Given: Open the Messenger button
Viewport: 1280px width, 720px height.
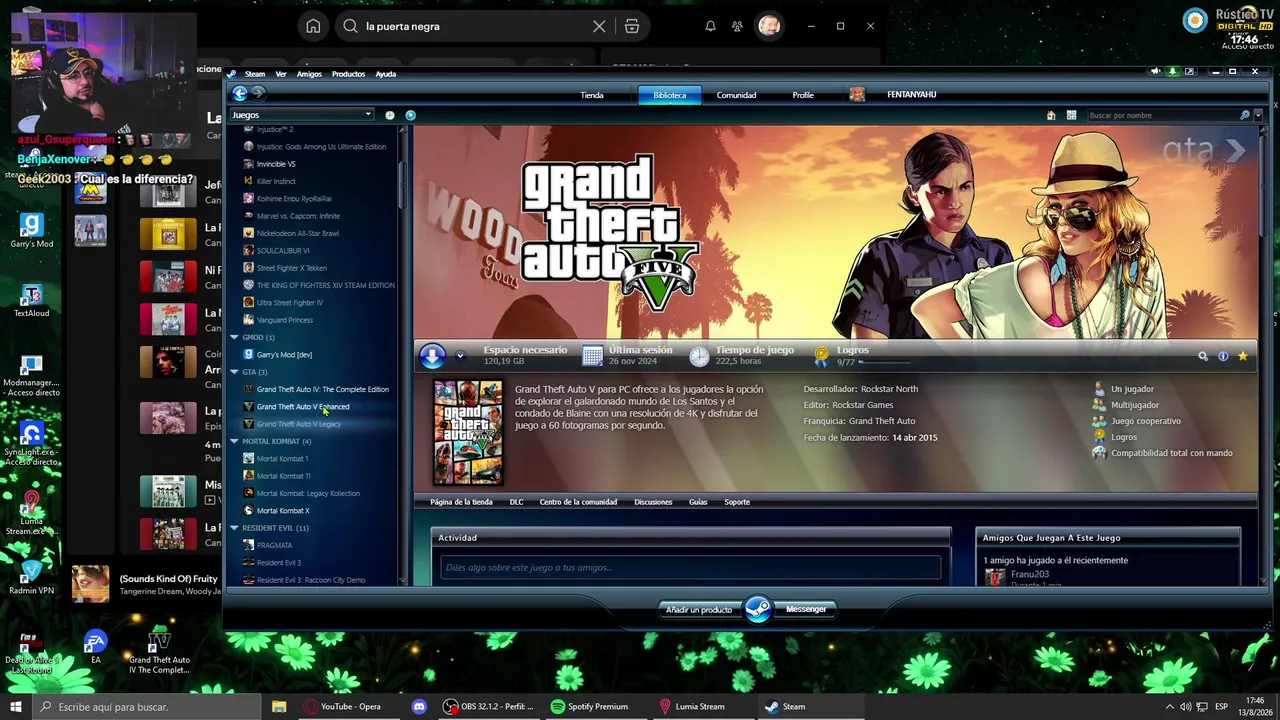Looking at the screenshot, I should (806, 609).
